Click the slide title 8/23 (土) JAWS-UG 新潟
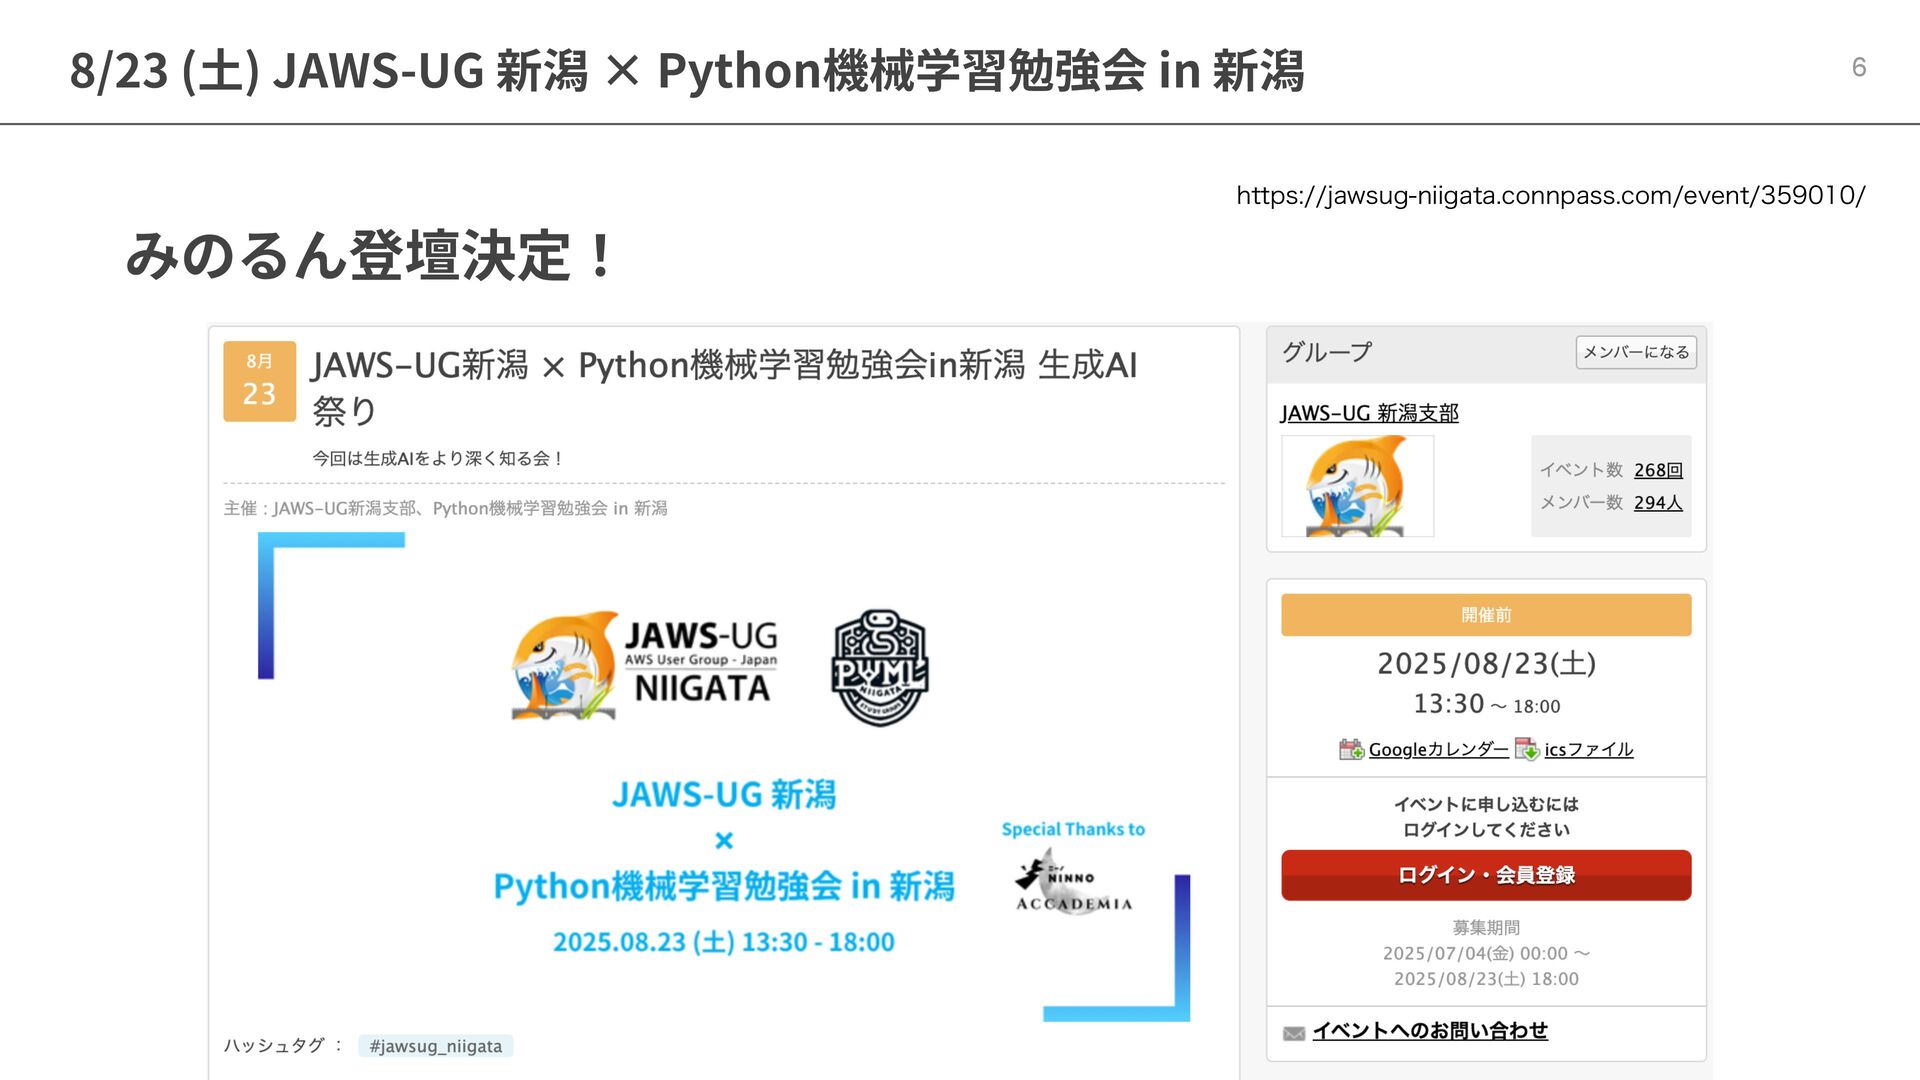This screenshot has height=1080, width=1920. click(687, 71)
